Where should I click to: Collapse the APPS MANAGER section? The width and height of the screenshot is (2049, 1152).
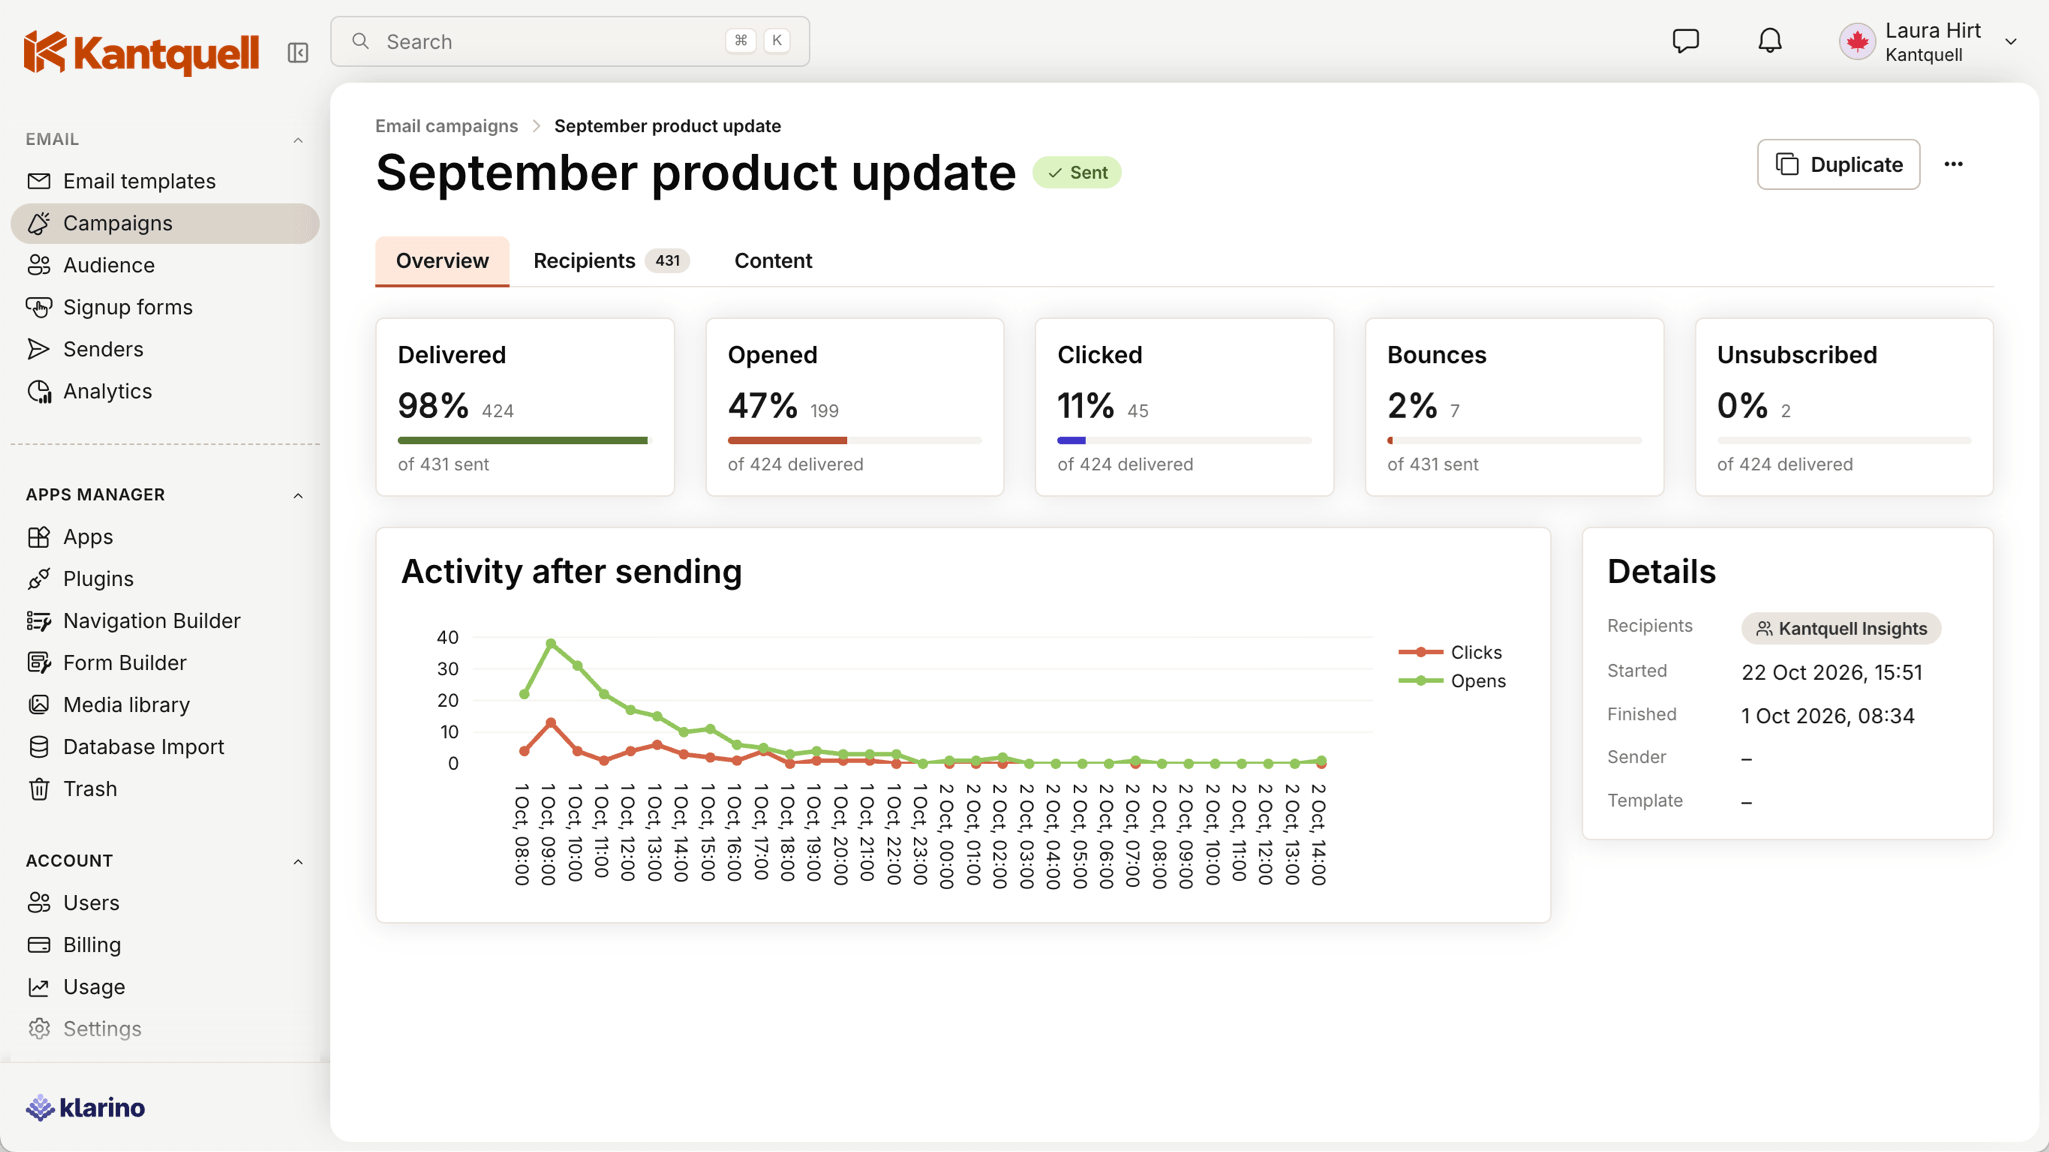coord(298,496)
